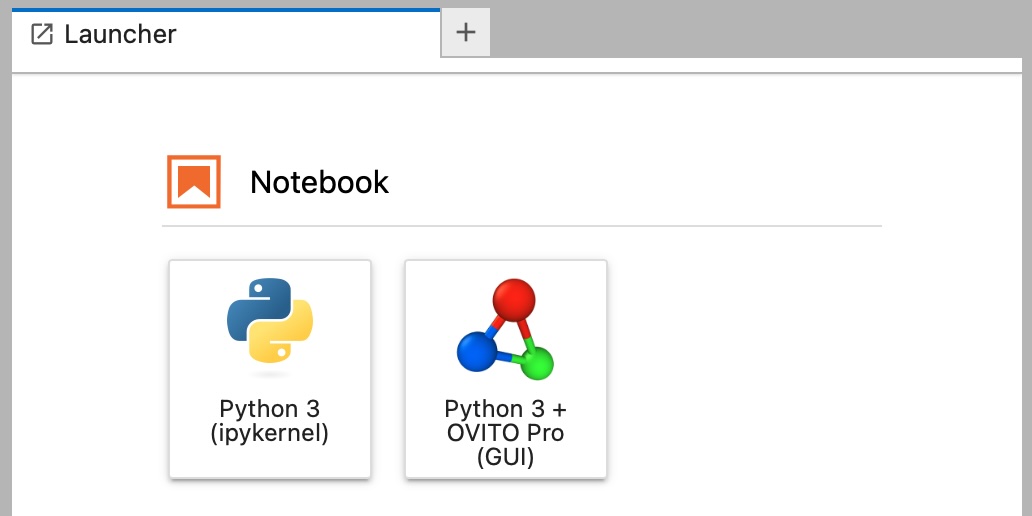Click the divider line below the Notebook heading

click(x=521, y=226)
